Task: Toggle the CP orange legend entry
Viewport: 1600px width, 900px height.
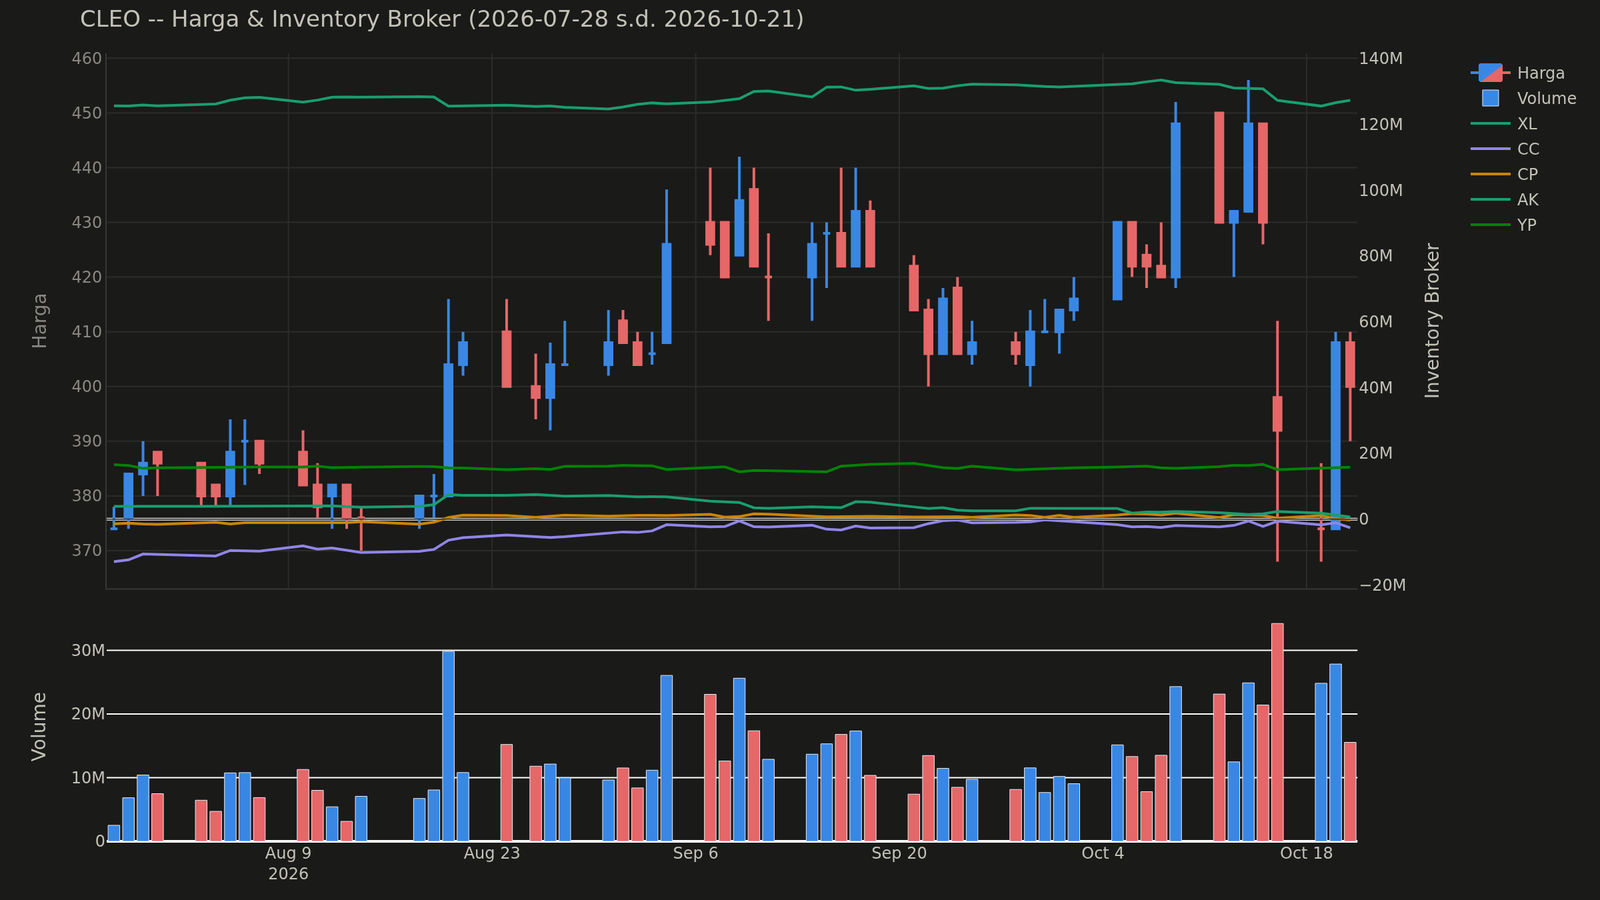Action: pos(1505,174)
